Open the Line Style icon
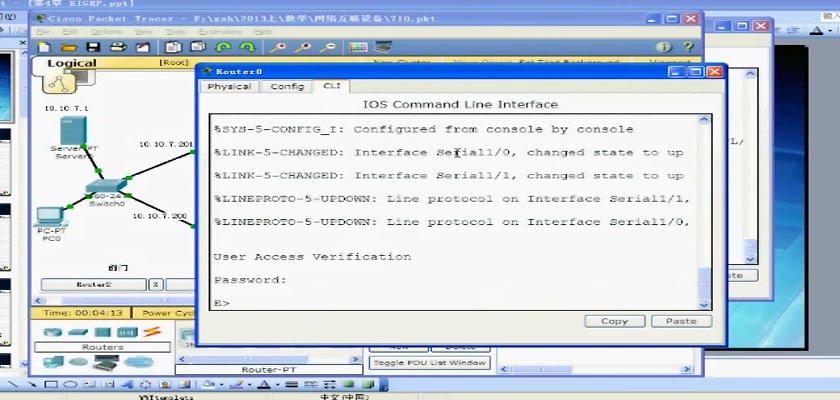The image size is (840, 400). point(291,384)
